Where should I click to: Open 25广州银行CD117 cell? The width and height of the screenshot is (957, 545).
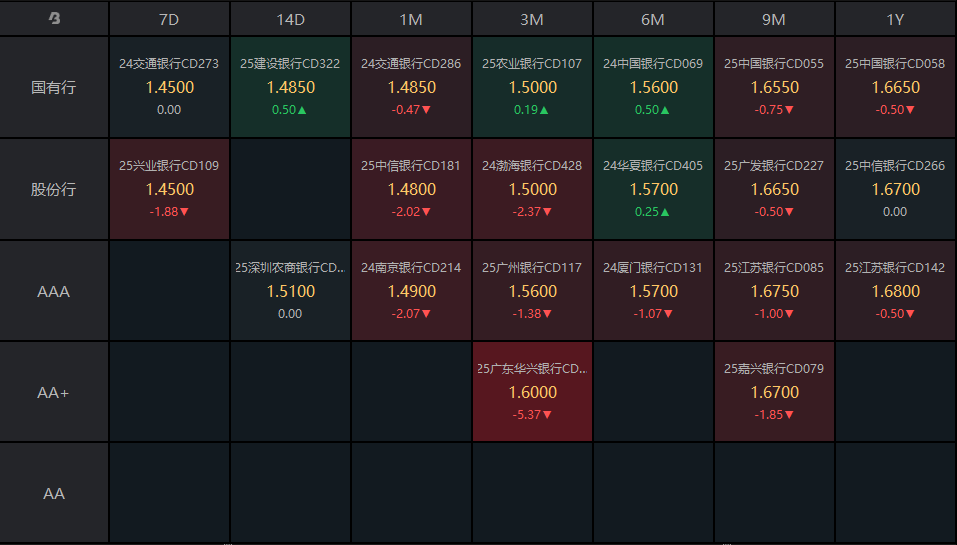click(x=532, y=291)
